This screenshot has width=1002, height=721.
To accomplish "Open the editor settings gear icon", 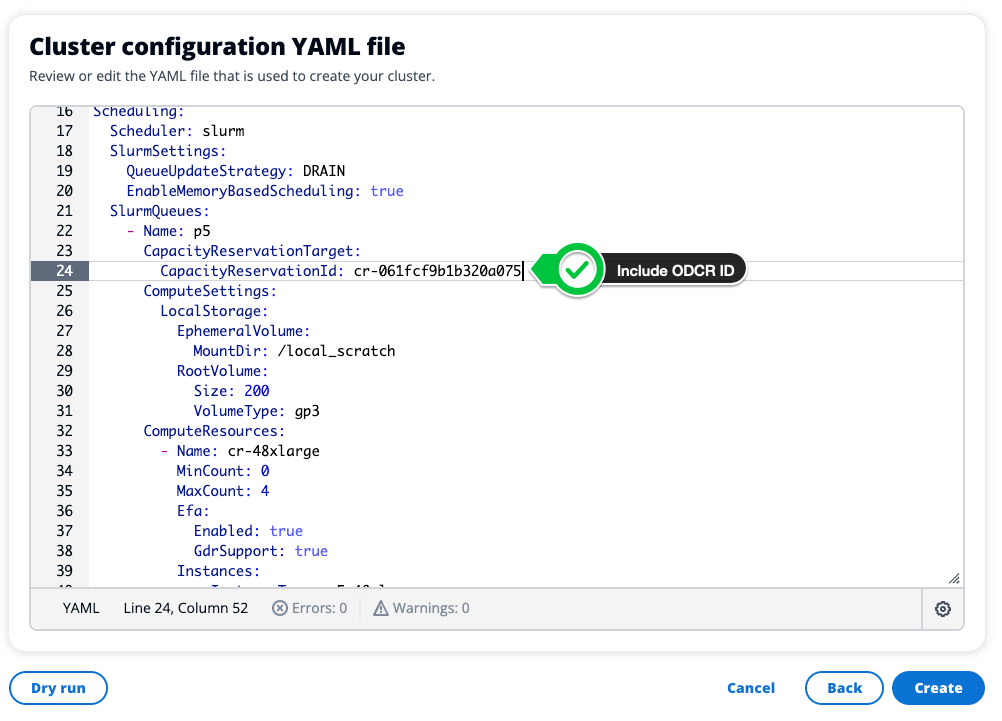I will tap(942, 609).
